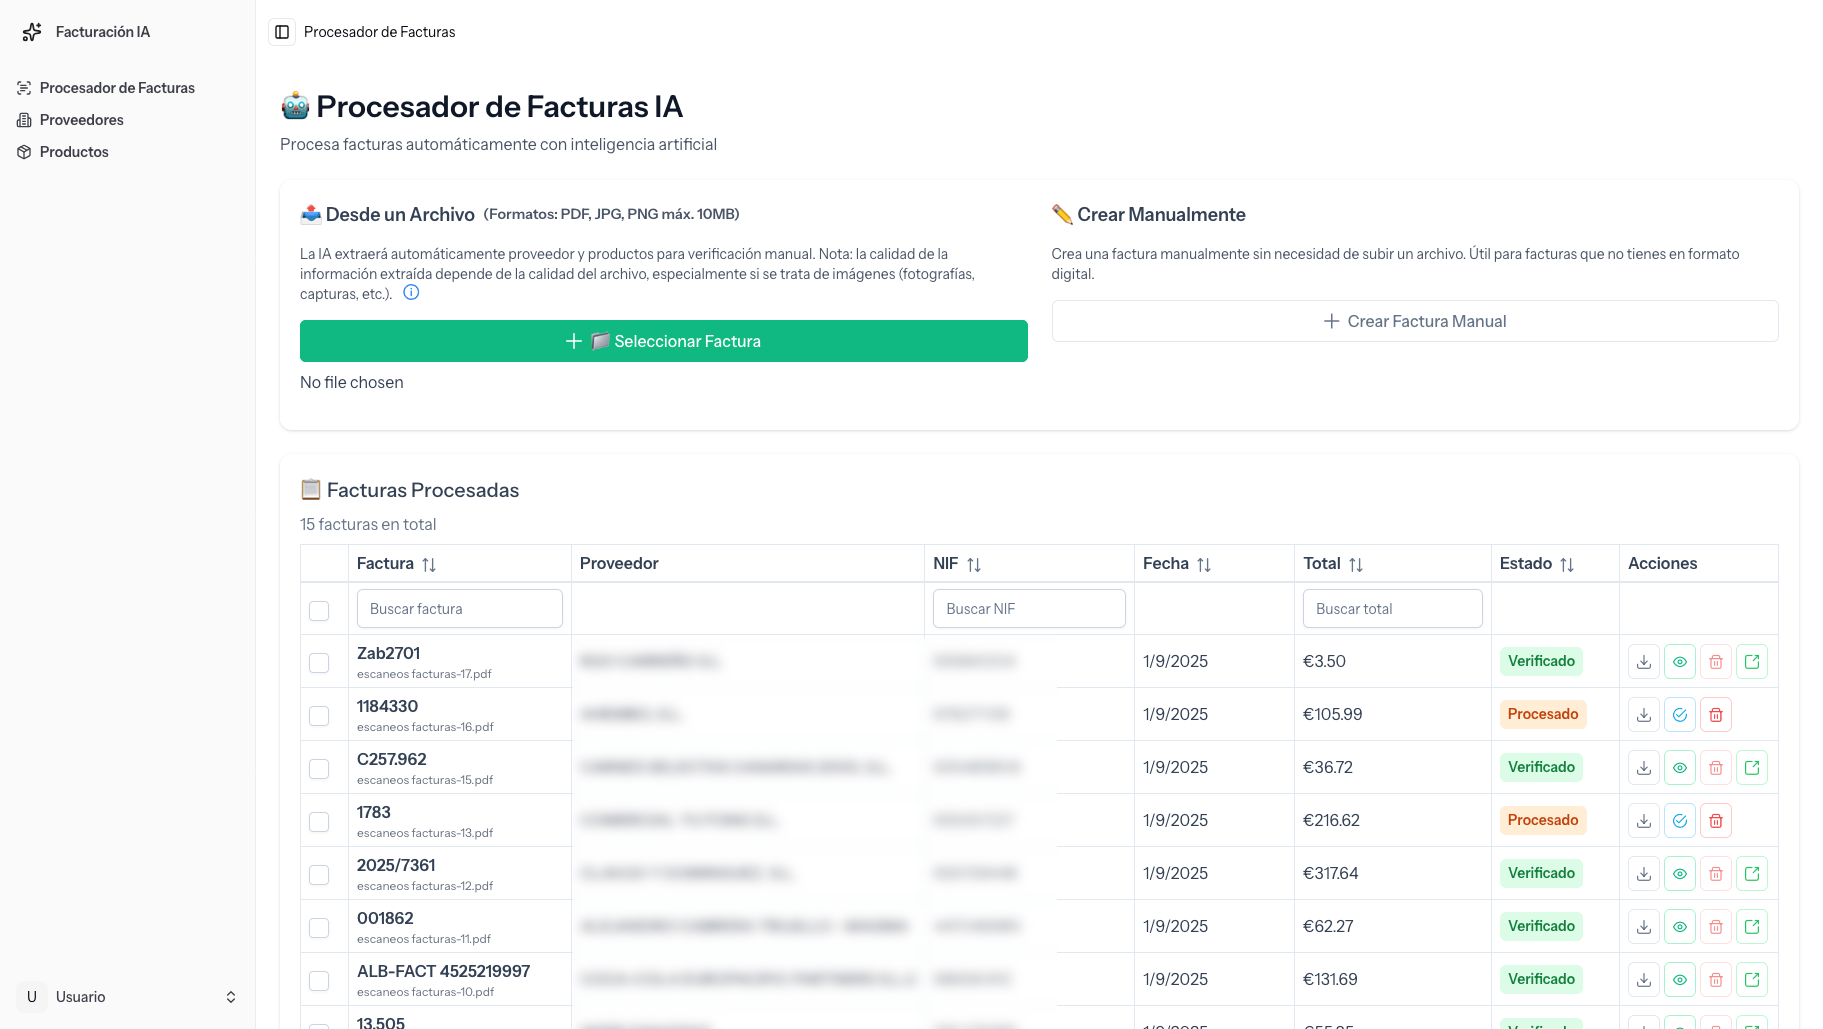Screen dimensions: 1823x1029
Task: Download invoice 001862 file
Action: (x=1644, y=927)
